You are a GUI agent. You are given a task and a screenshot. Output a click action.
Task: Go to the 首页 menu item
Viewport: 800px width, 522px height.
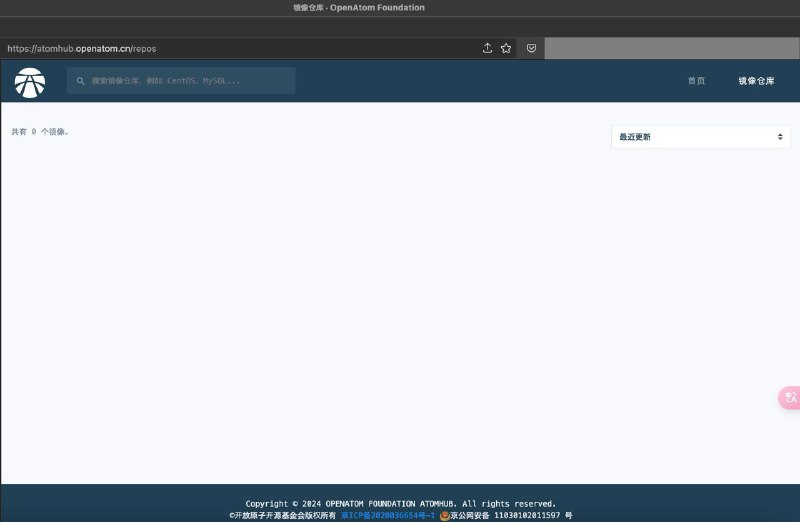tap(696, 81)
